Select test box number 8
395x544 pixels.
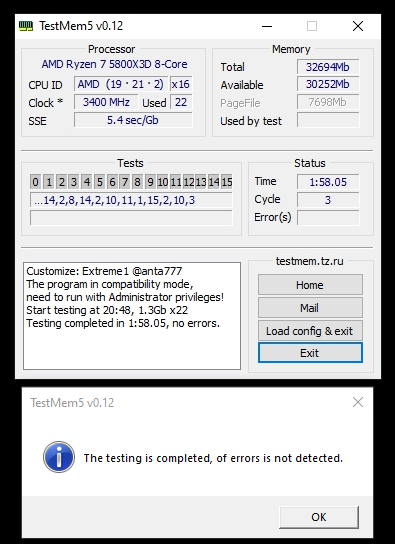(x=138, y=182)
